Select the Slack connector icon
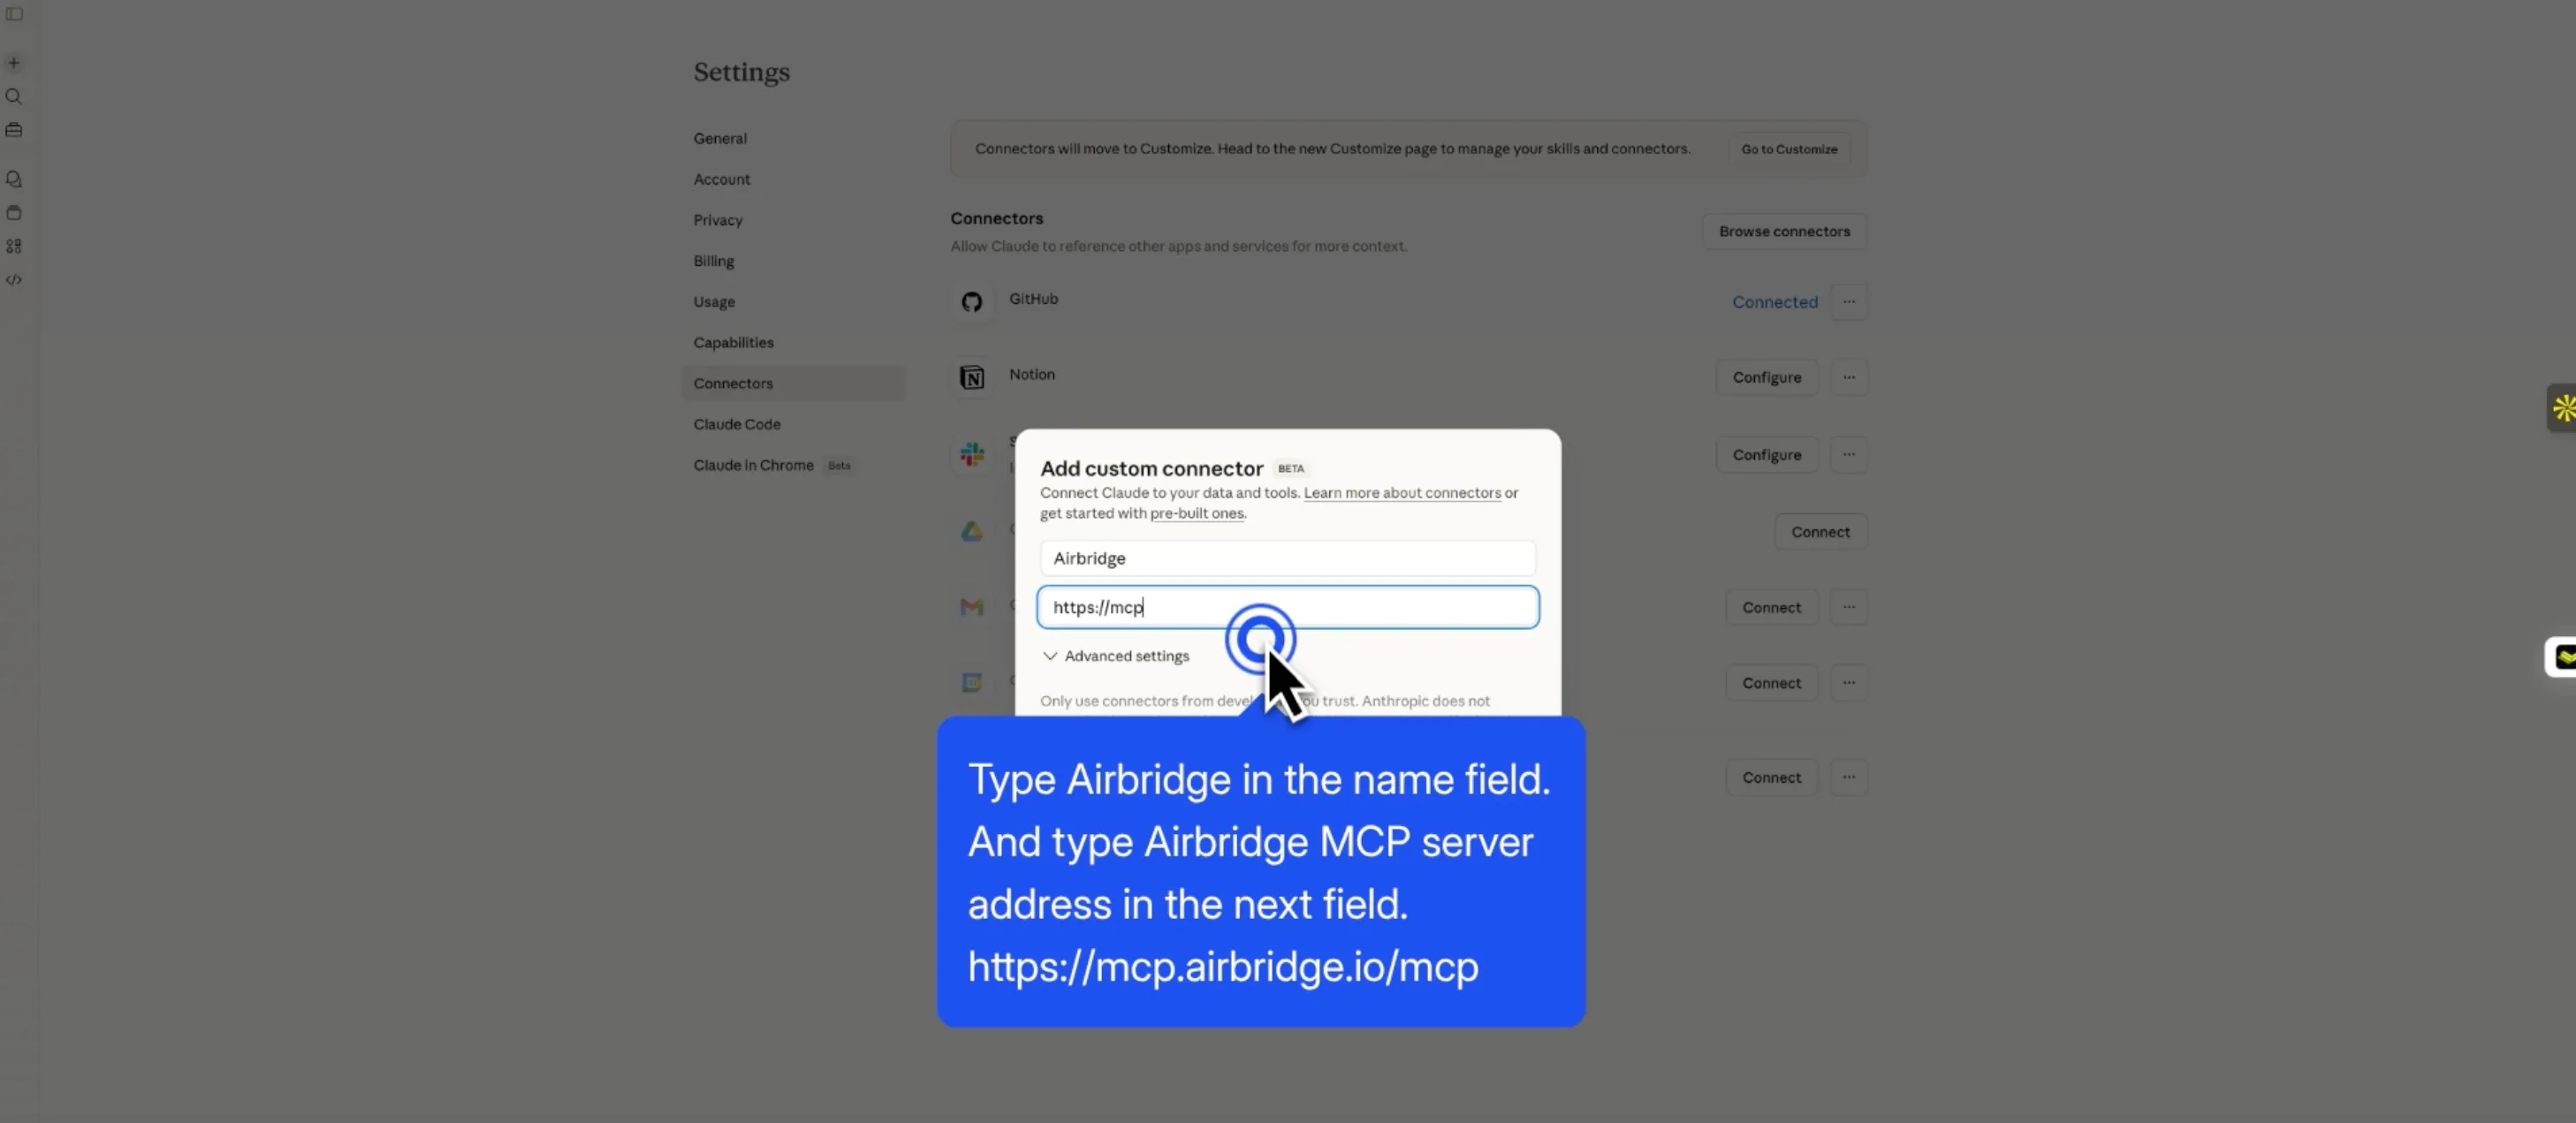 971,455
